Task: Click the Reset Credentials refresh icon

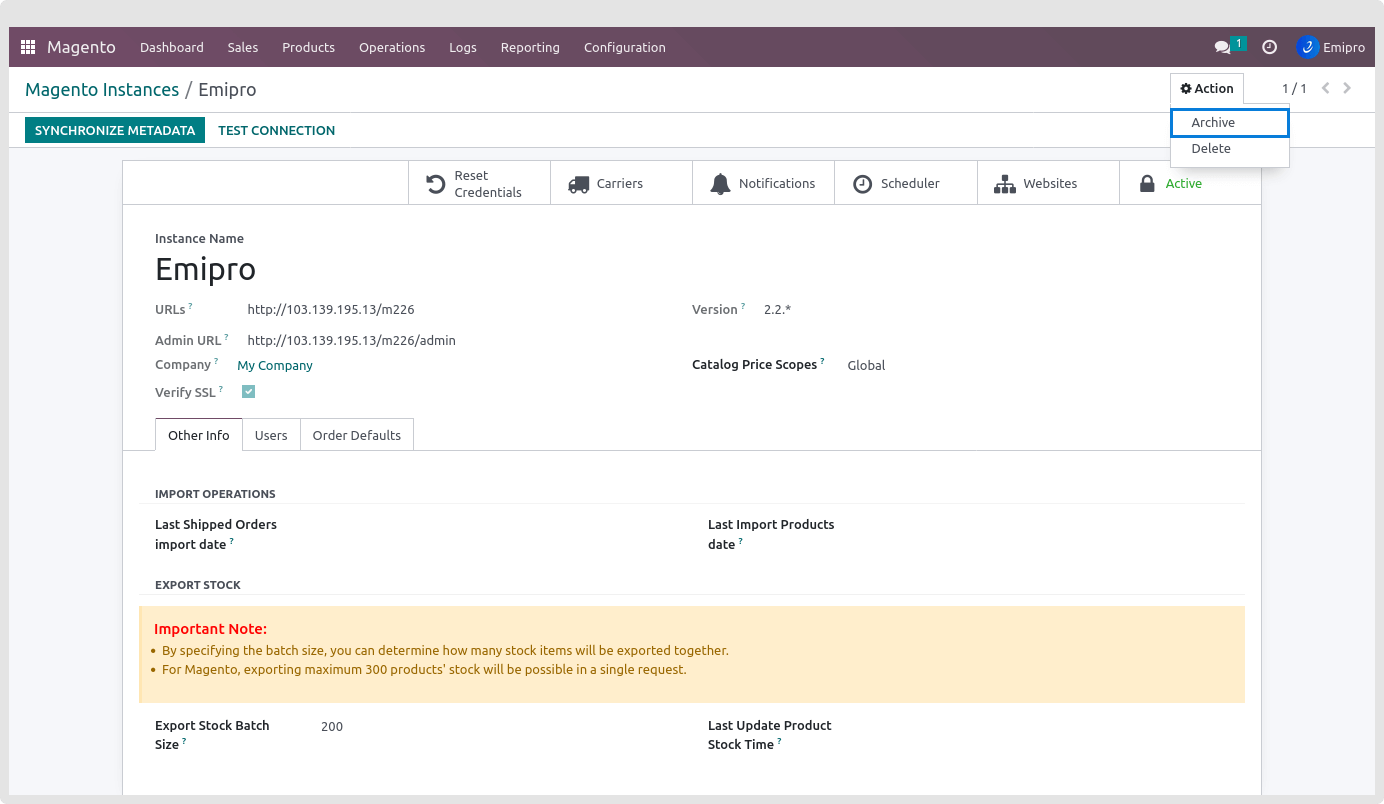Action: 435,184
